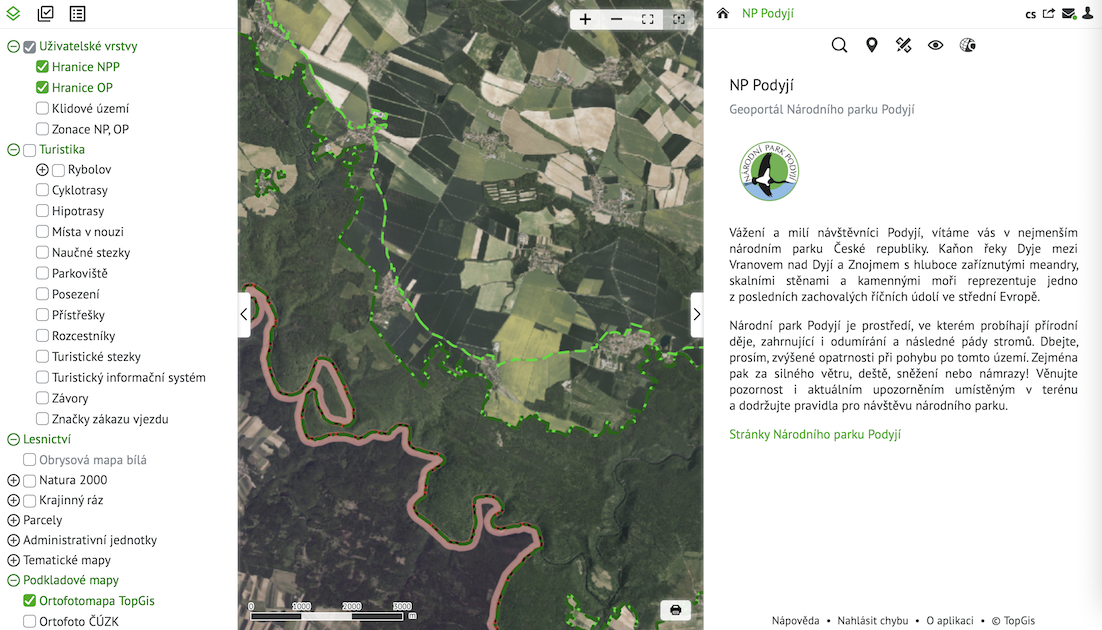Viewport: 1102px width, 630px height.
Task: Expand the Parcely tree node
Action: [13, 520]
